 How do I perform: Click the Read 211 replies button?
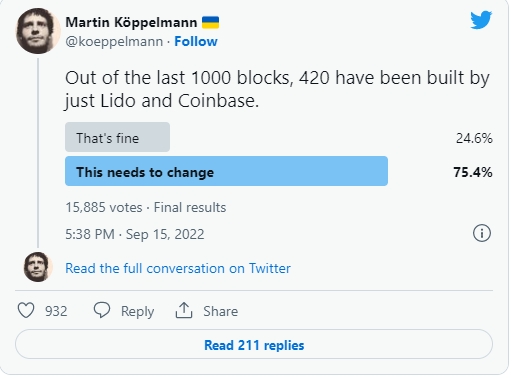[254, 344]
